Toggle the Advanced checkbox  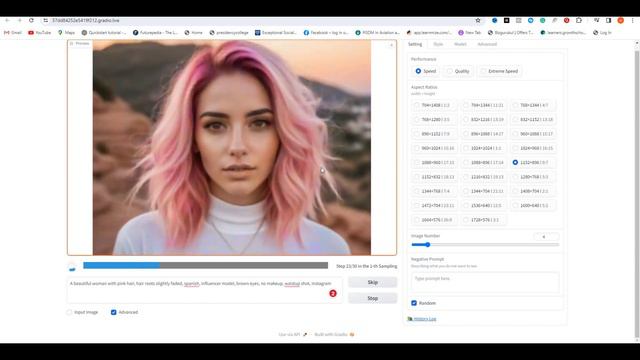113,312
